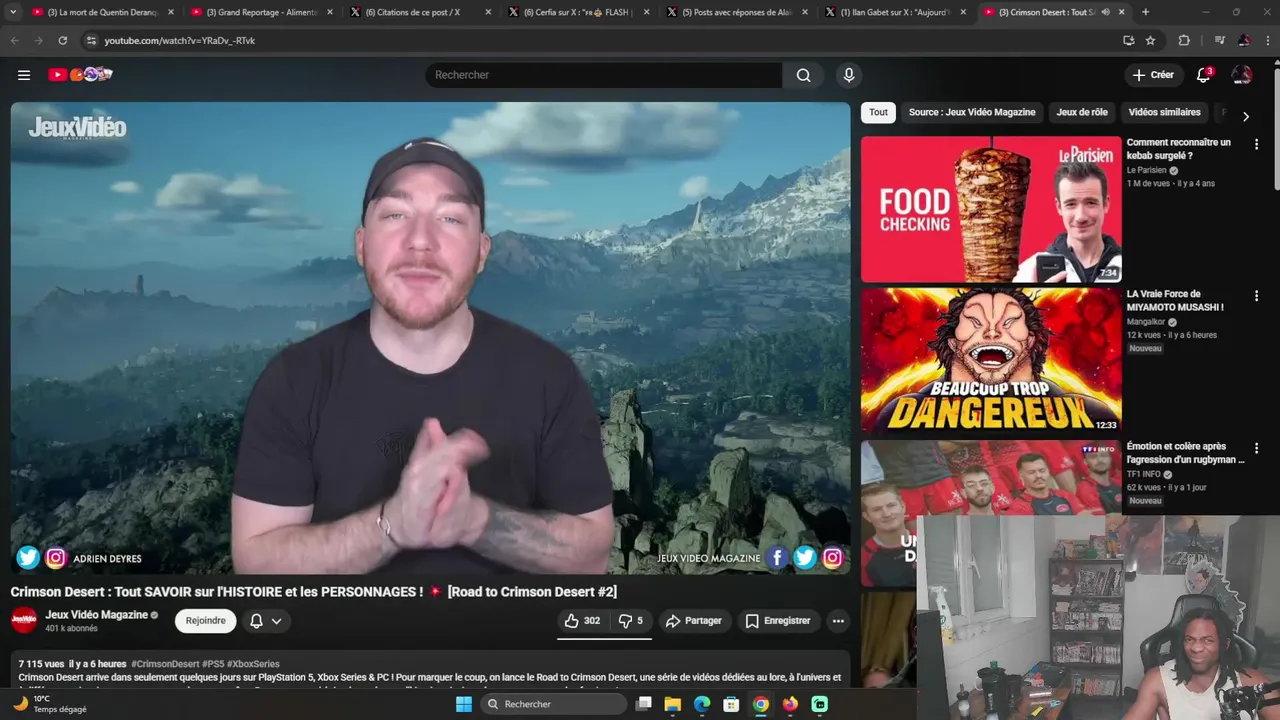Bookmark this page with star icon
Screen dimensions: 1280x720
[1150, 40]
